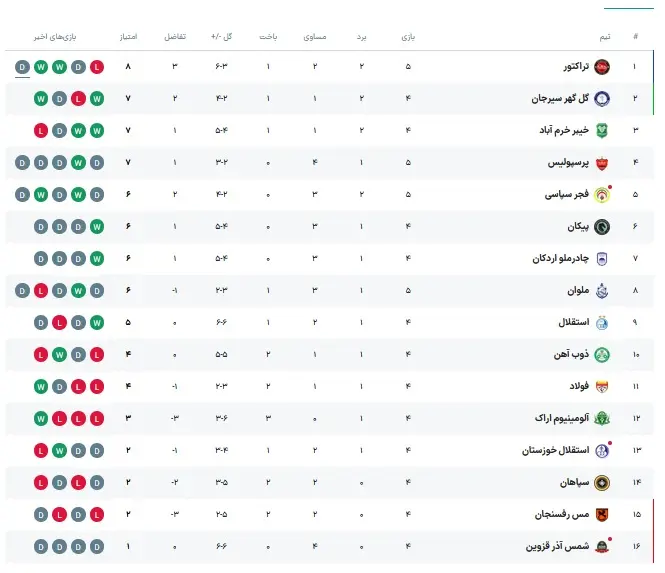
Task: Click the Malavan club crest
Action: pyautogui.click(x=602, y=291)
